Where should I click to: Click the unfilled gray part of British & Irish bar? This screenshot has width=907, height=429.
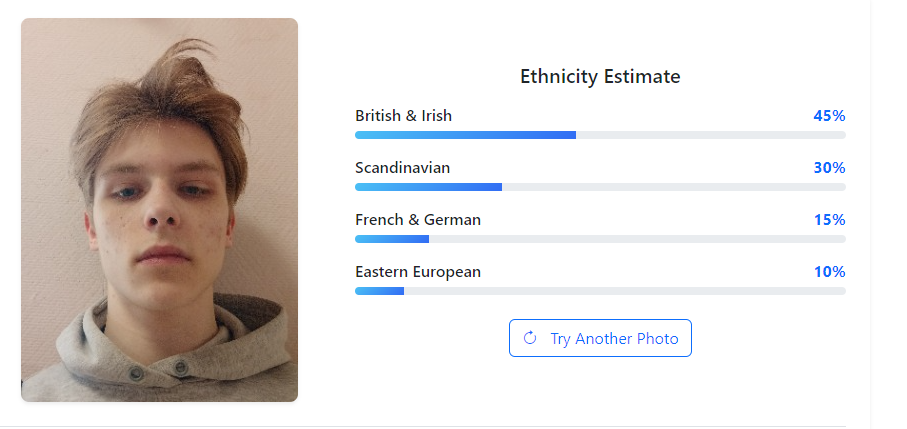pyautogui.click(x=710, y=135)
